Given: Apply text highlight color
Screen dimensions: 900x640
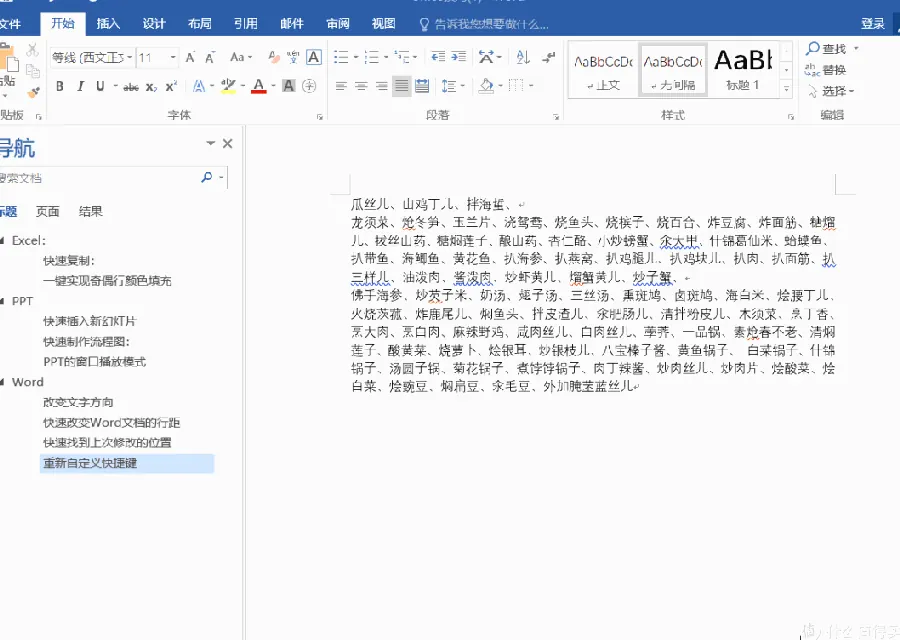Looking at the screenshot, I should coord(228,86).
